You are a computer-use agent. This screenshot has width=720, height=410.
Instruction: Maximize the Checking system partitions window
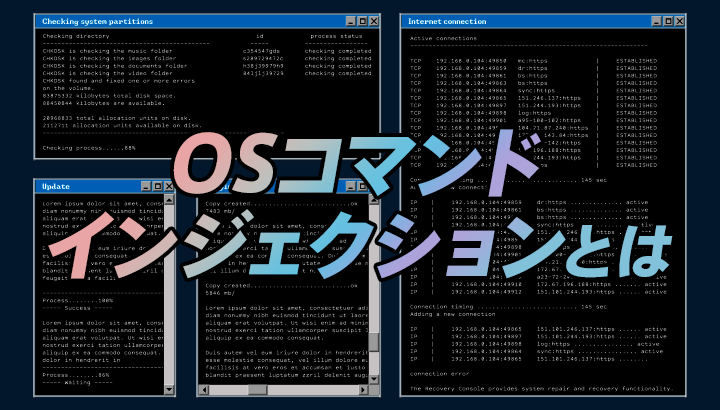point(362,21)
